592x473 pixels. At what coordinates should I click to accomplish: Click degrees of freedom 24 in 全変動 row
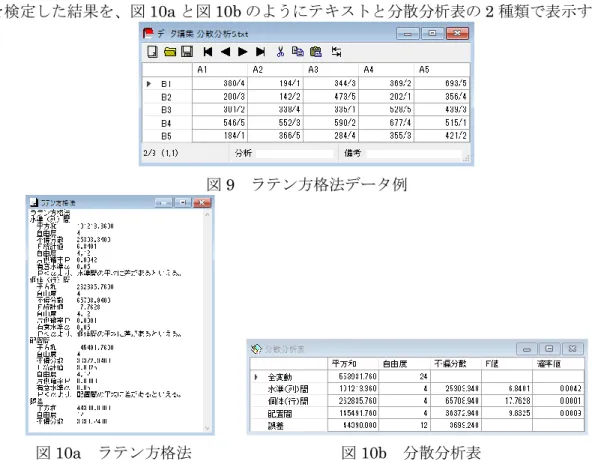pyautogui.click(x=404, y=377)
